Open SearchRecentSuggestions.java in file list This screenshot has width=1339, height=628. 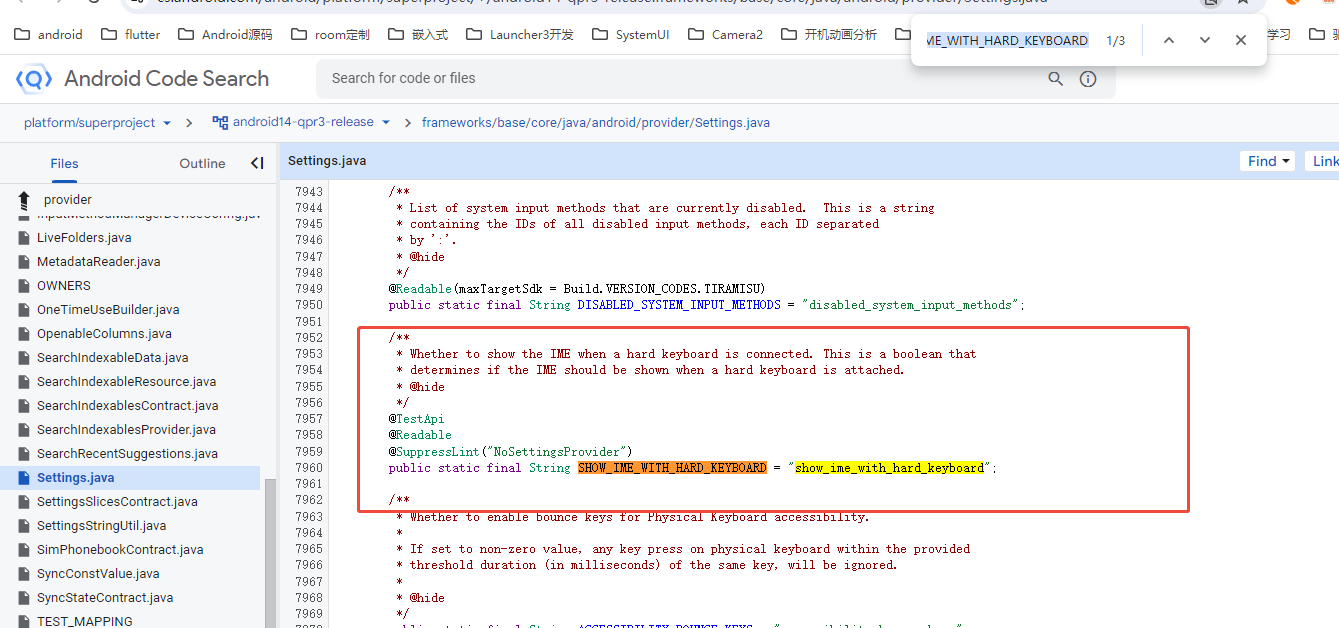pos(127,454)
